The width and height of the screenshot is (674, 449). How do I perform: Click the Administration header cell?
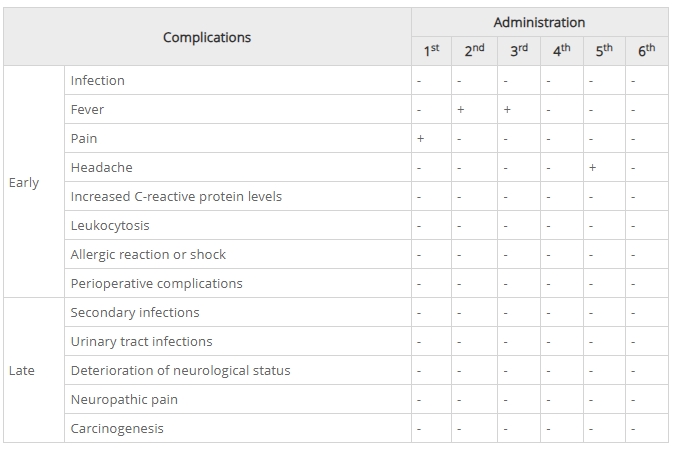(x=539, y=22)
